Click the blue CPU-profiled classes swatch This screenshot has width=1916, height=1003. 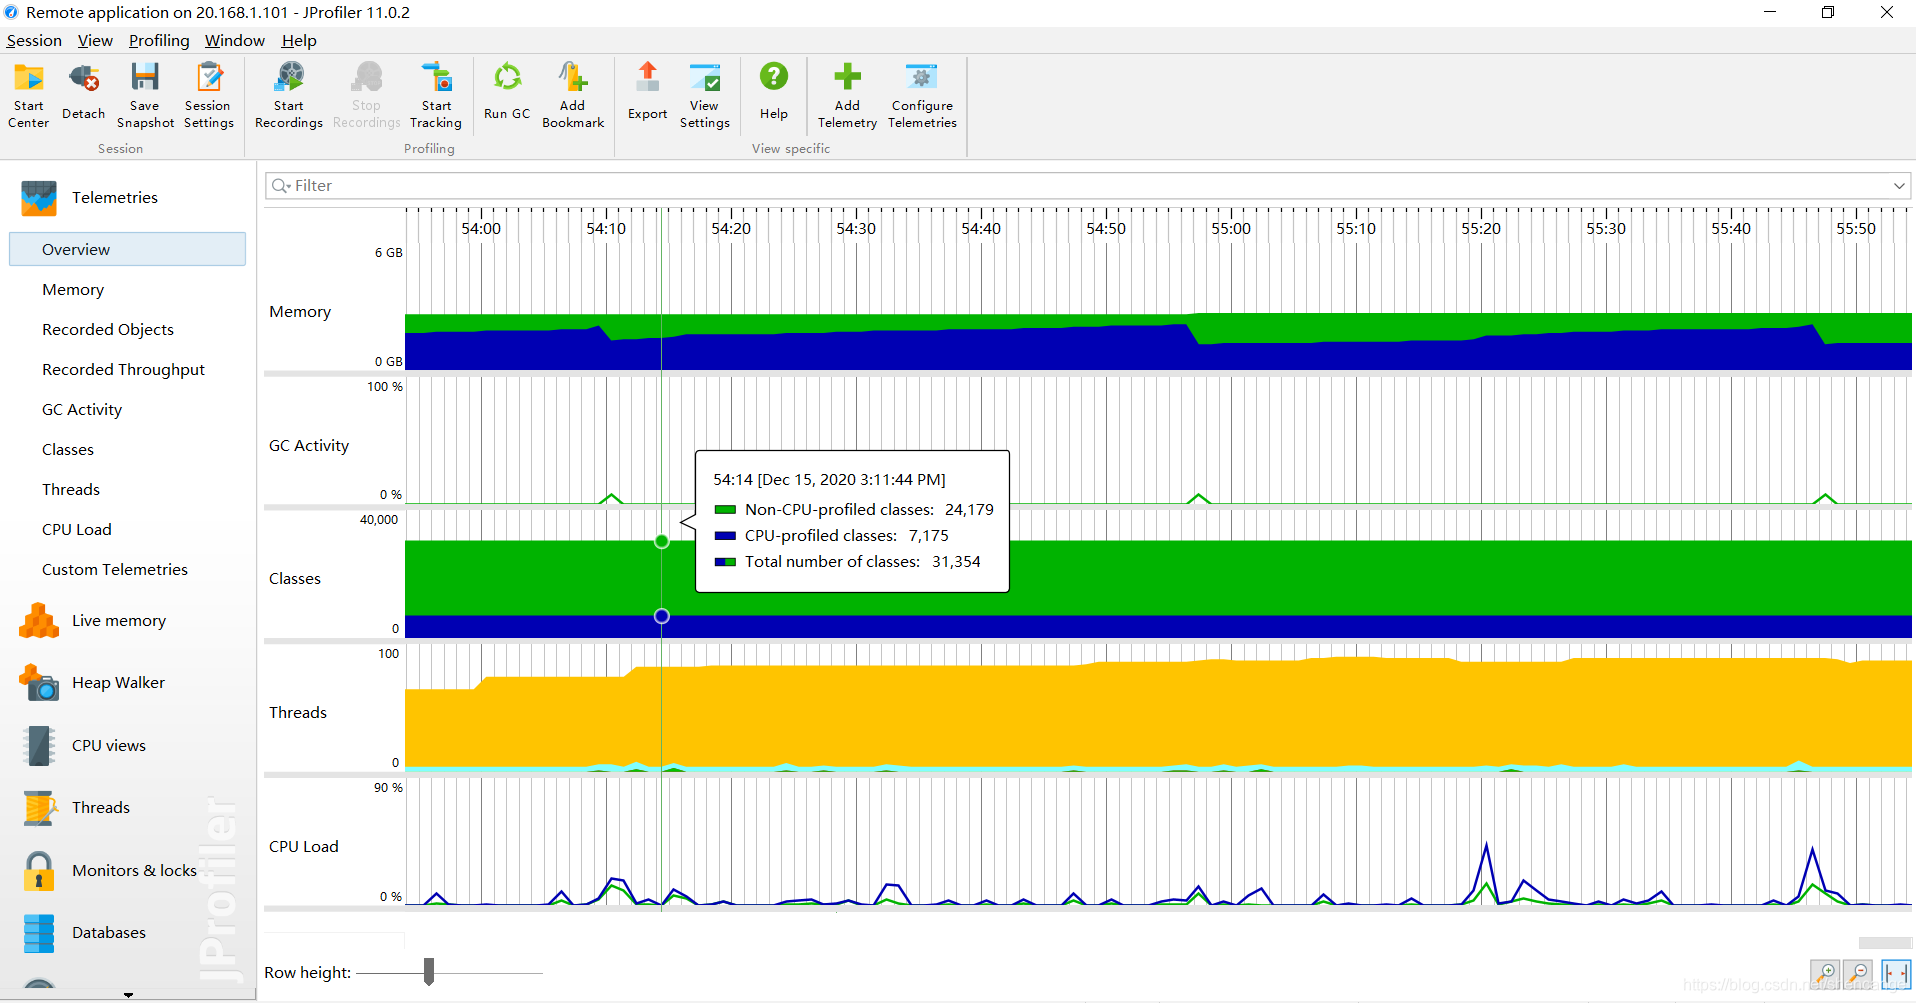pos(725,536)
